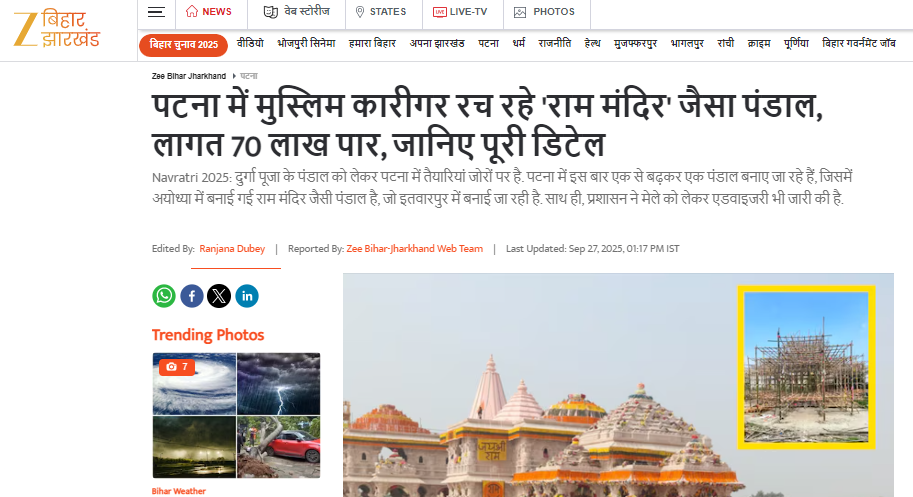Click the पटना breadcrumb link

coord(249,76)
